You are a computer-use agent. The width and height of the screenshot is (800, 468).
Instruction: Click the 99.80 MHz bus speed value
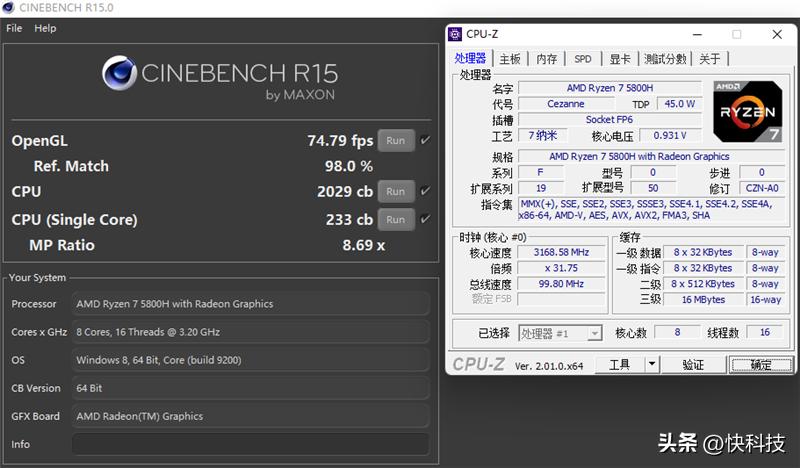(561, 284)
